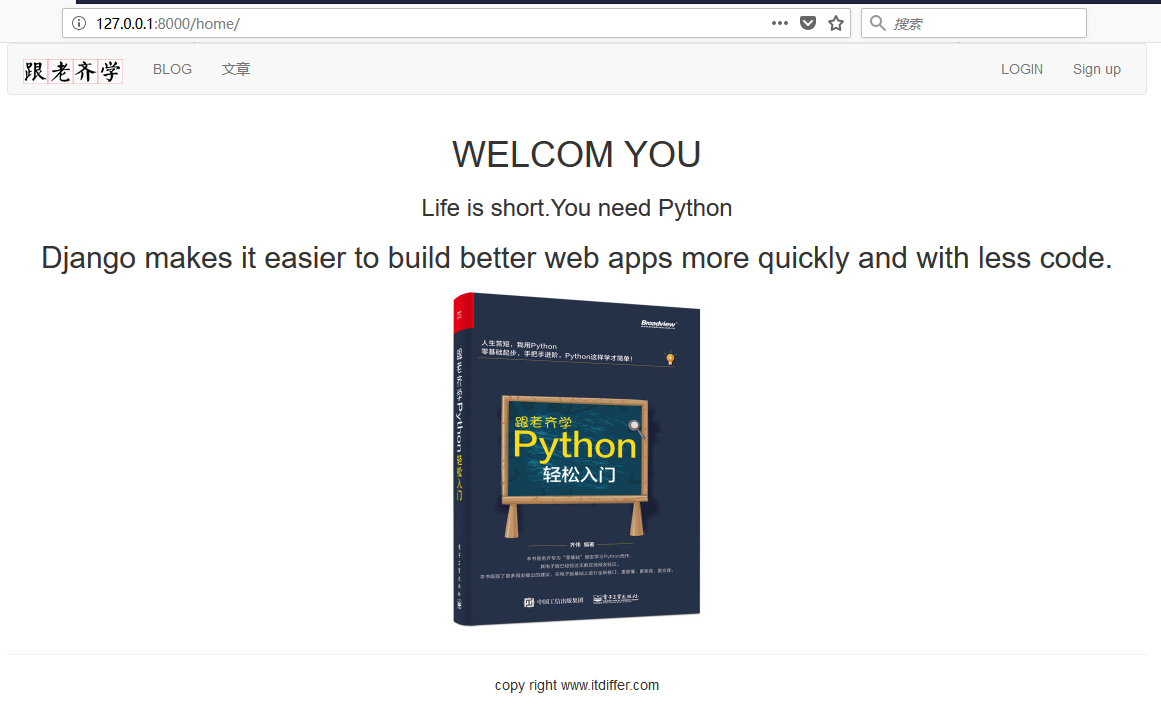Open the 文章 navigation item
The width and height of the screenshot is (1161, 705).
pos(236,69)
